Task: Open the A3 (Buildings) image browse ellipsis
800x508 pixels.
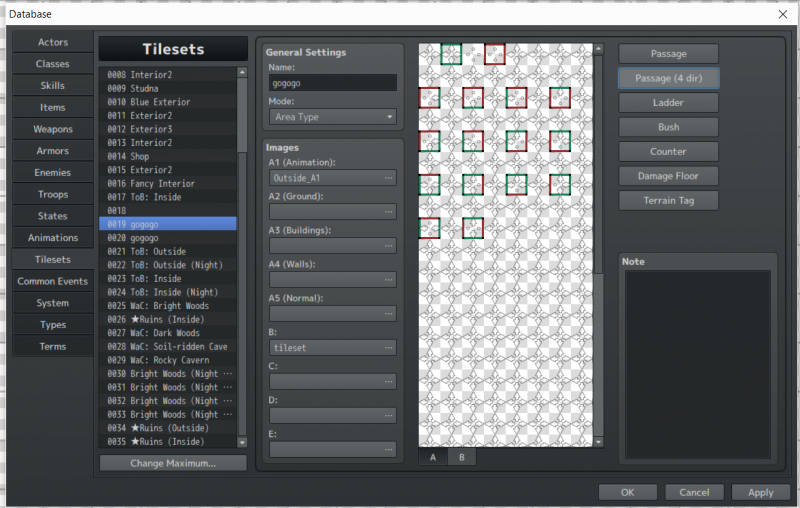Action: [389, 246]
